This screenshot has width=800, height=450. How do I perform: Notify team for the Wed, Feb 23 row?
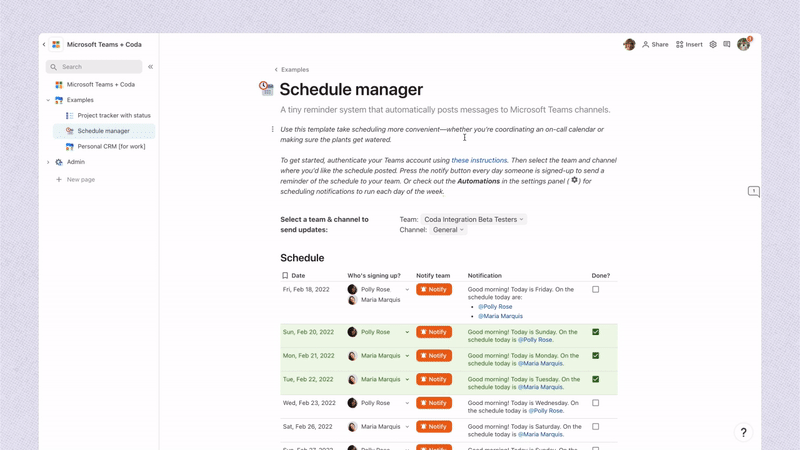pyautogui.click(x=434, y=403)
